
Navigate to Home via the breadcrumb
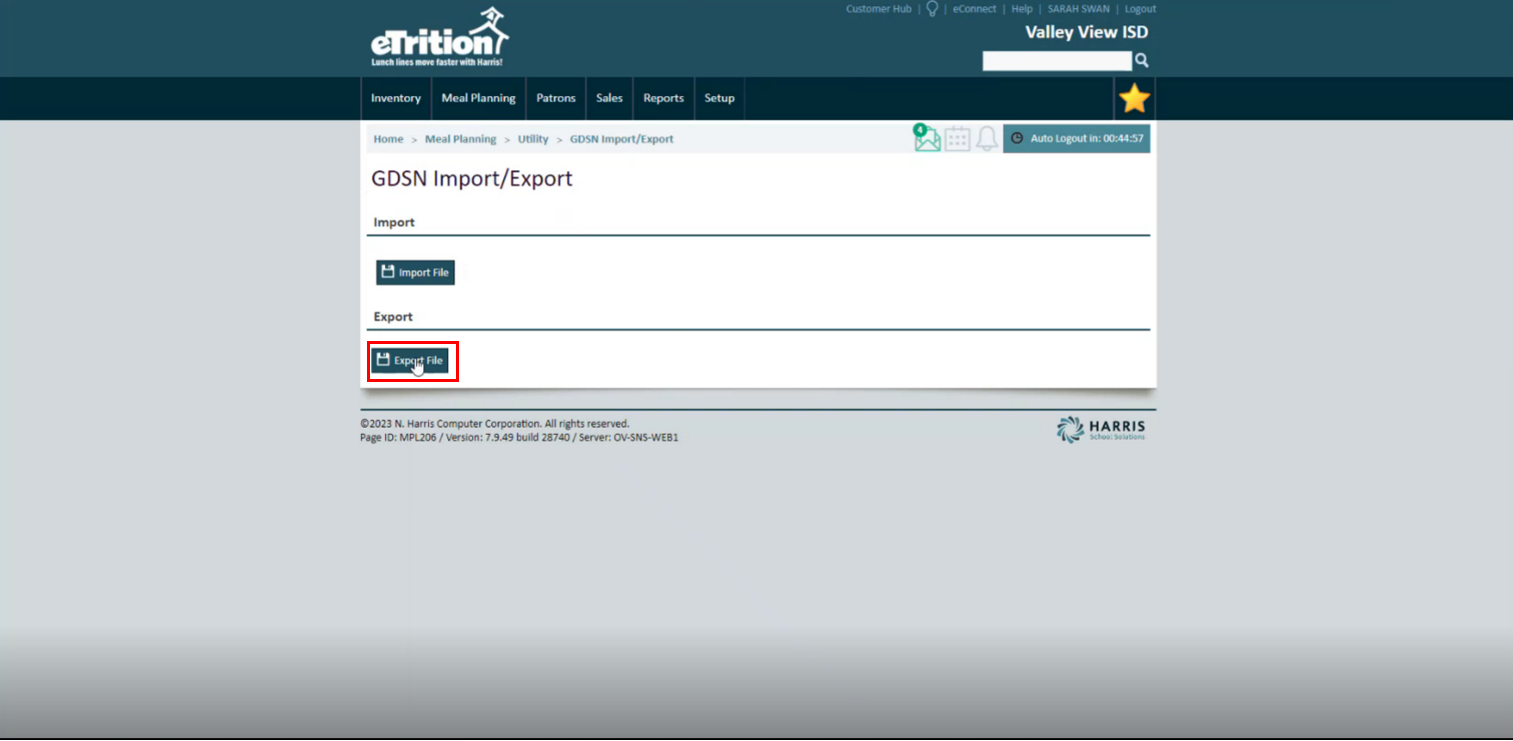388,139
